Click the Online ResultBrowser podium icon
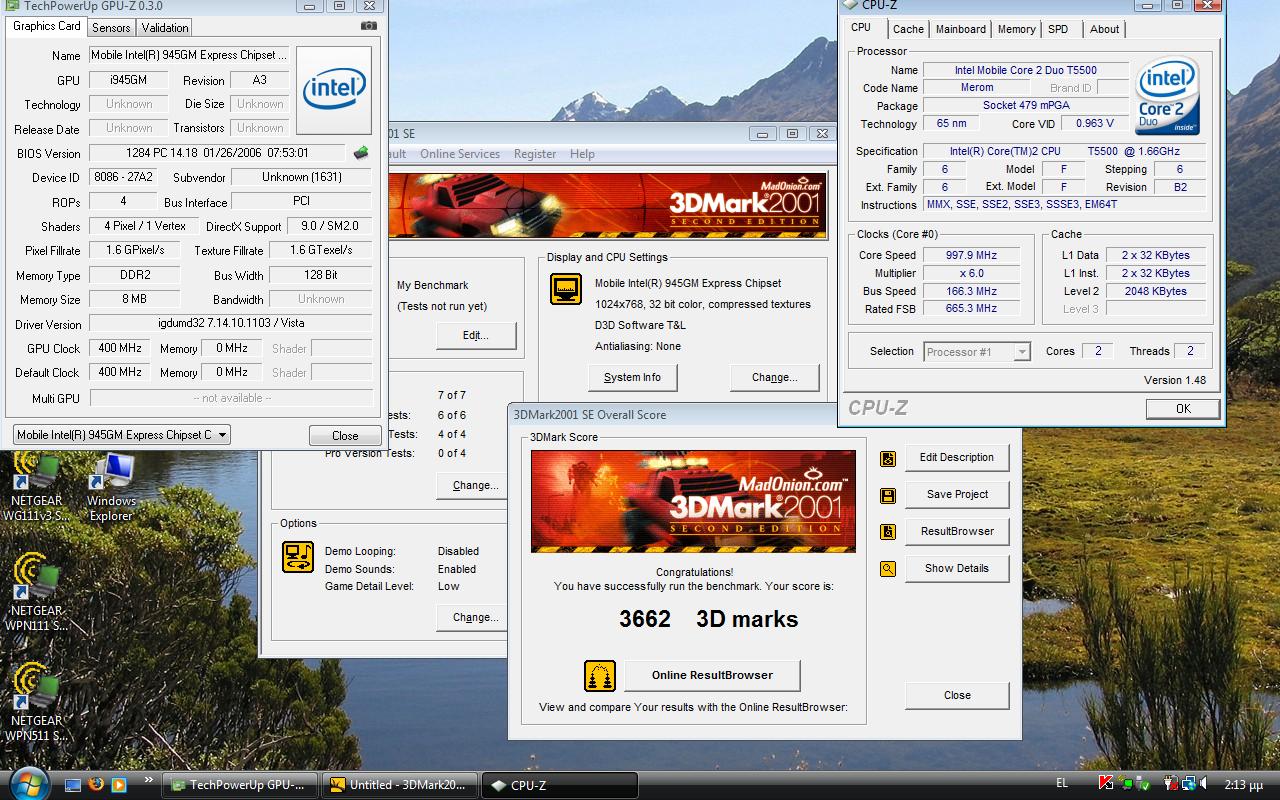1280x800 pixels. pos(600,676)
